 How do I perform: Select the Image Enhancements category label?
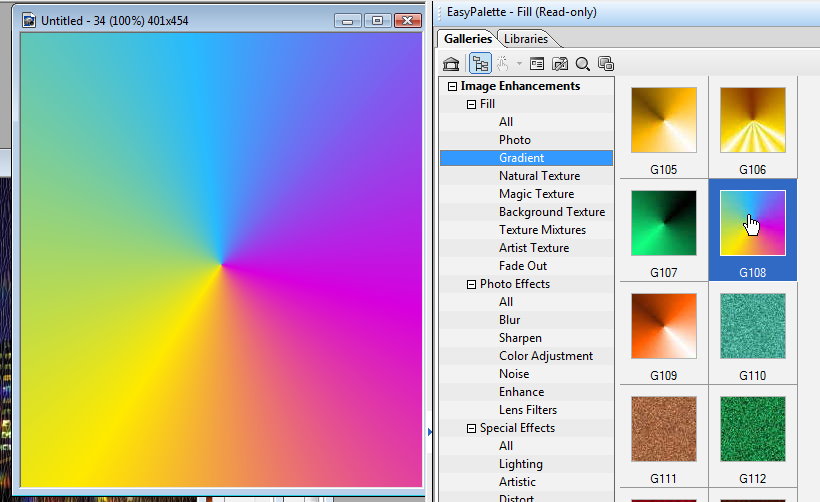coord(520,86)
